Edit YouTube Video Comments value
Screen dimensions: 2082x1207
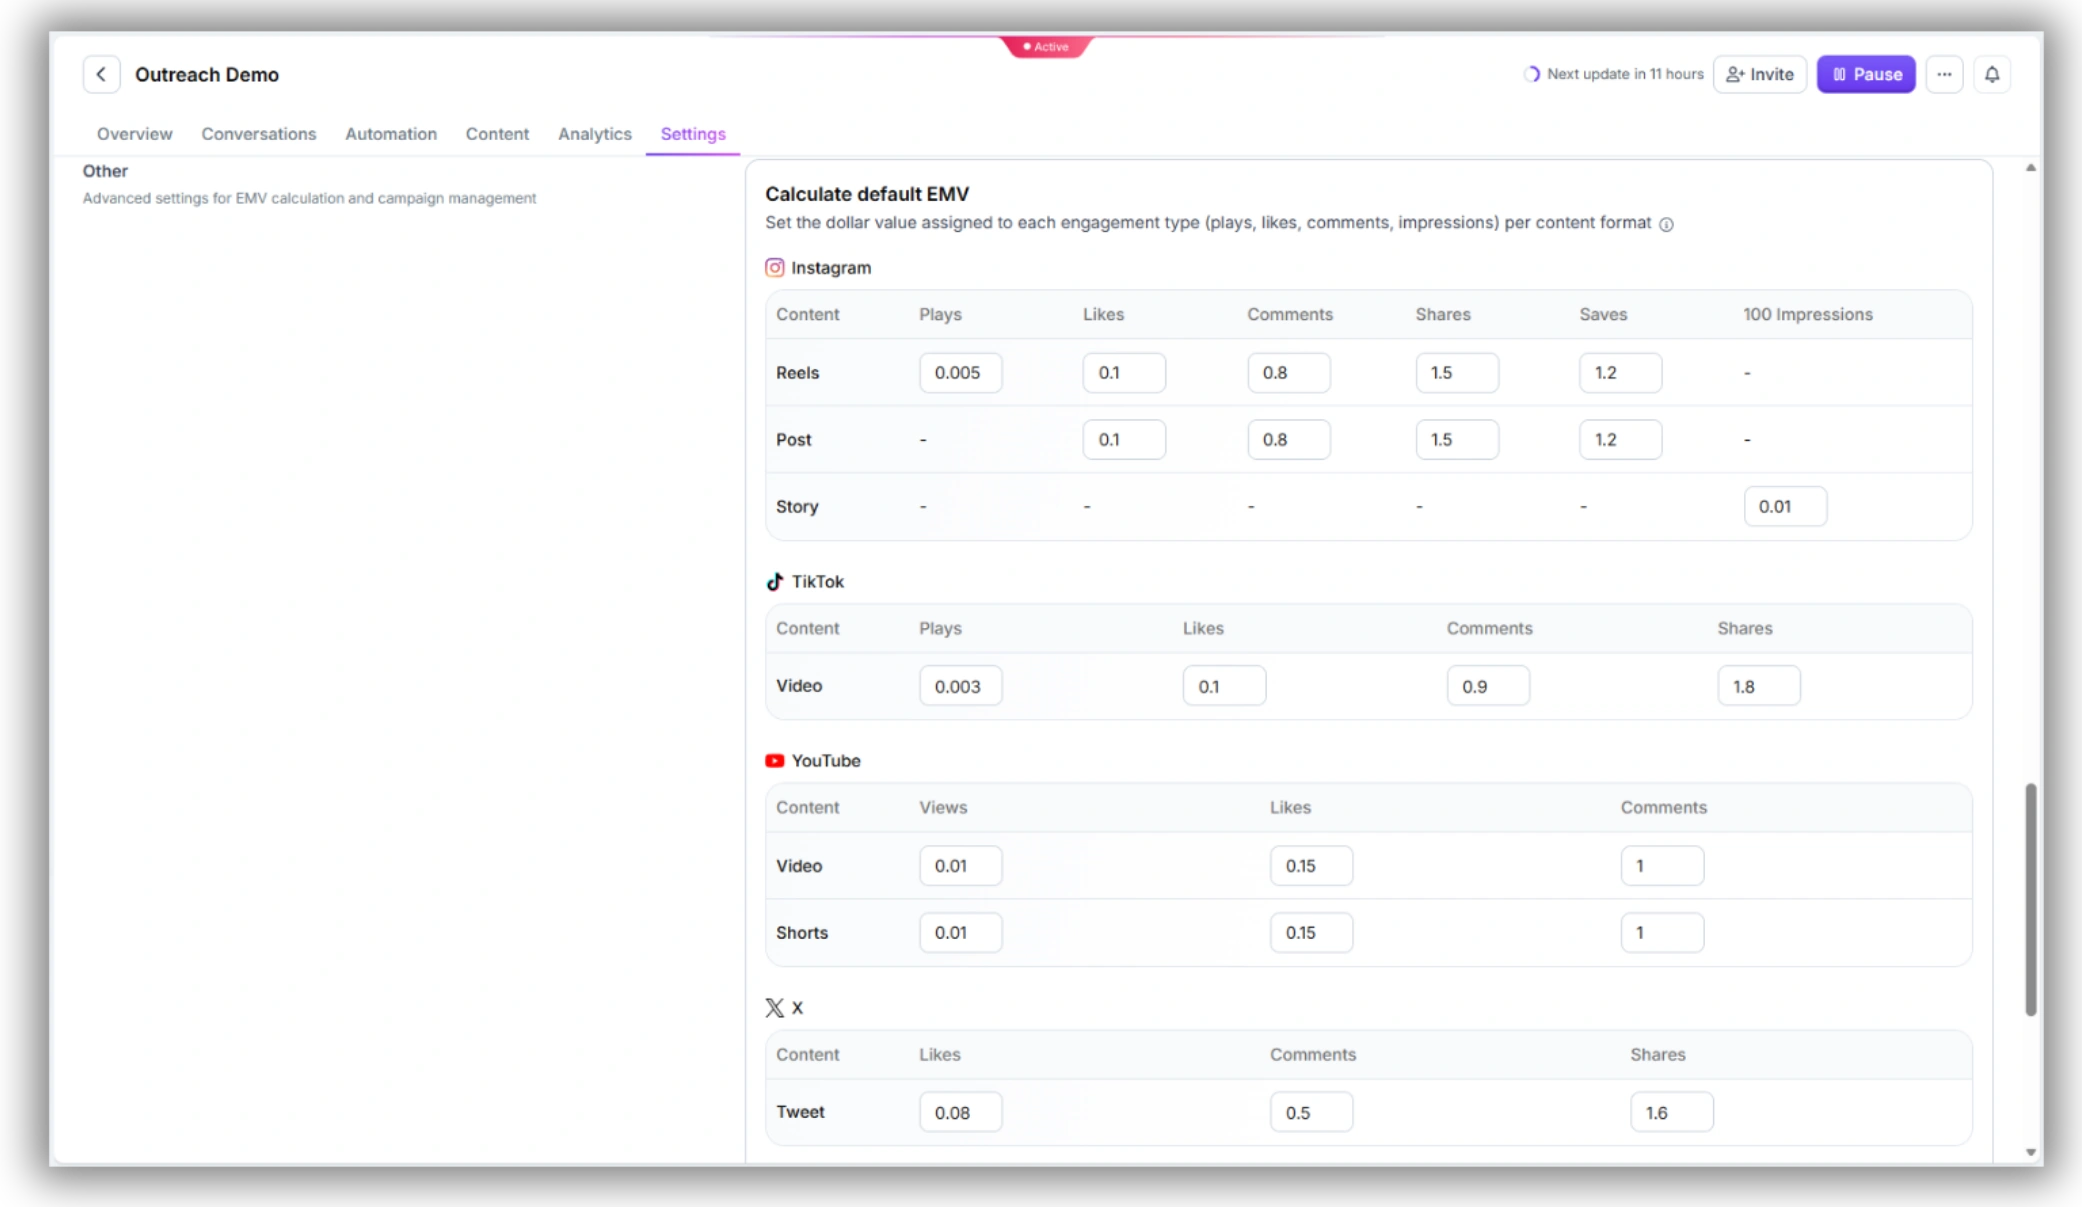(1662, 866)
